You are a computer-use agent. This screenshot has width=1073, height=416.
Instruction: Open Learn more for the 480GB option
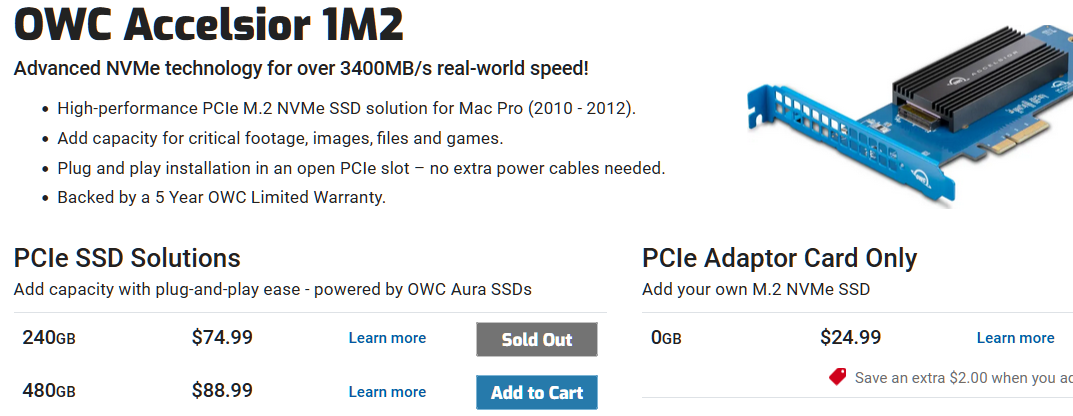387,392
